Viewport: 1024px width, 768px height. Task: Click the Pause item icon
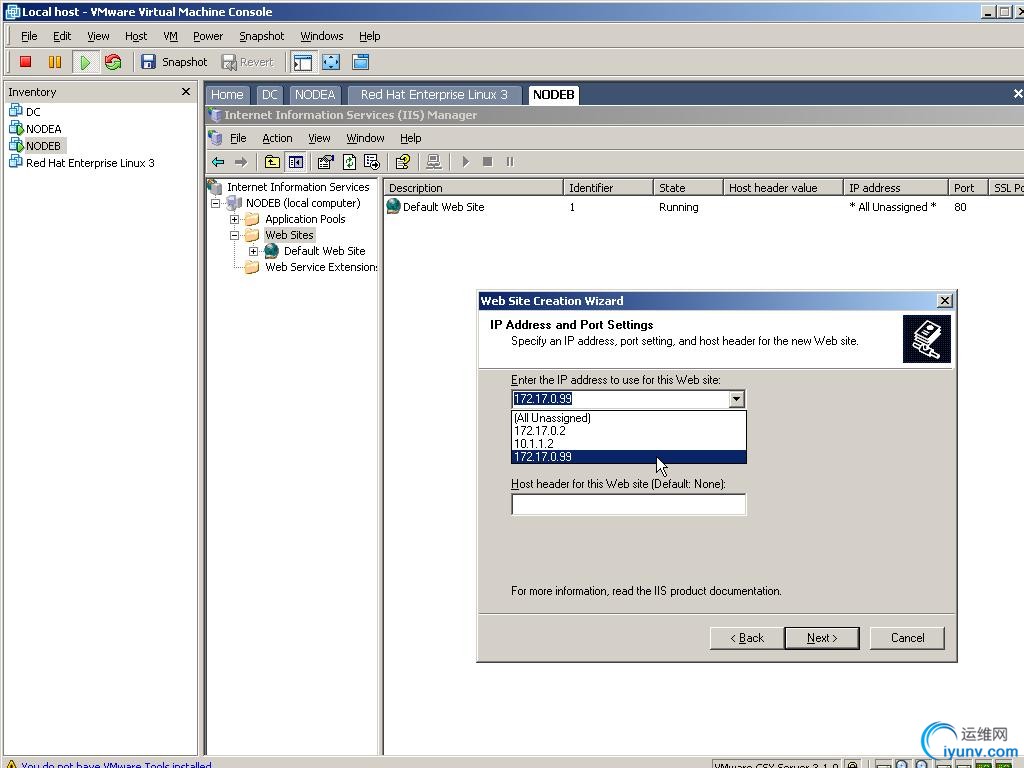510,161
